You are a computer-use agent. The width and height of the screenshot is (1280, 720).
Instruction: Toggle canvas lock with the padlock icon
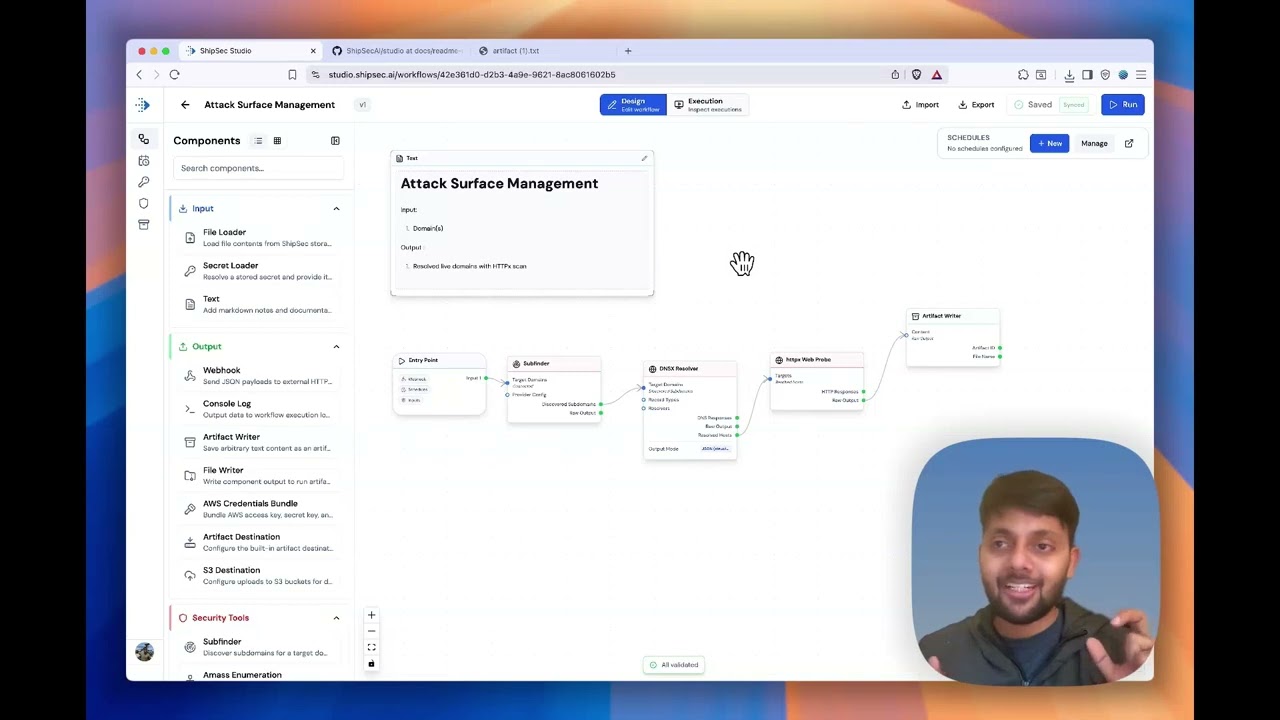371,664
